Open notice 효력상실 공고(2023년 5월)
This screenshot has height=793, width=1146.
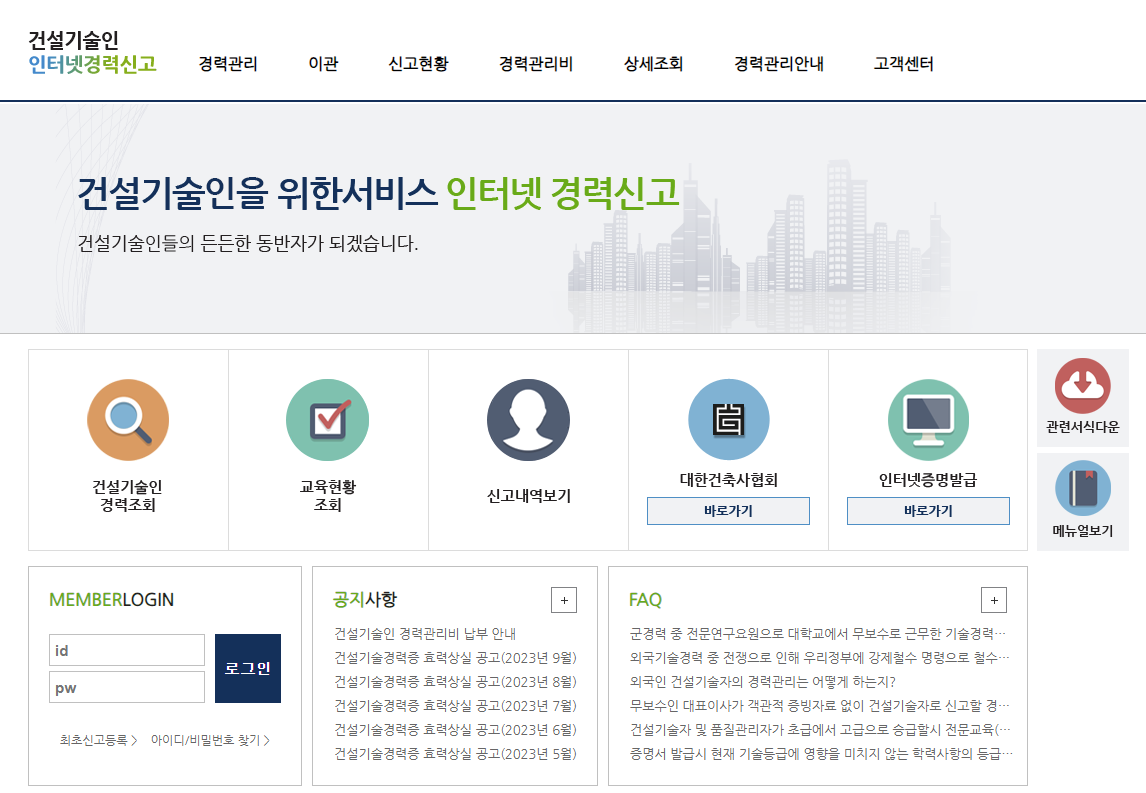[x=455, y=754]
